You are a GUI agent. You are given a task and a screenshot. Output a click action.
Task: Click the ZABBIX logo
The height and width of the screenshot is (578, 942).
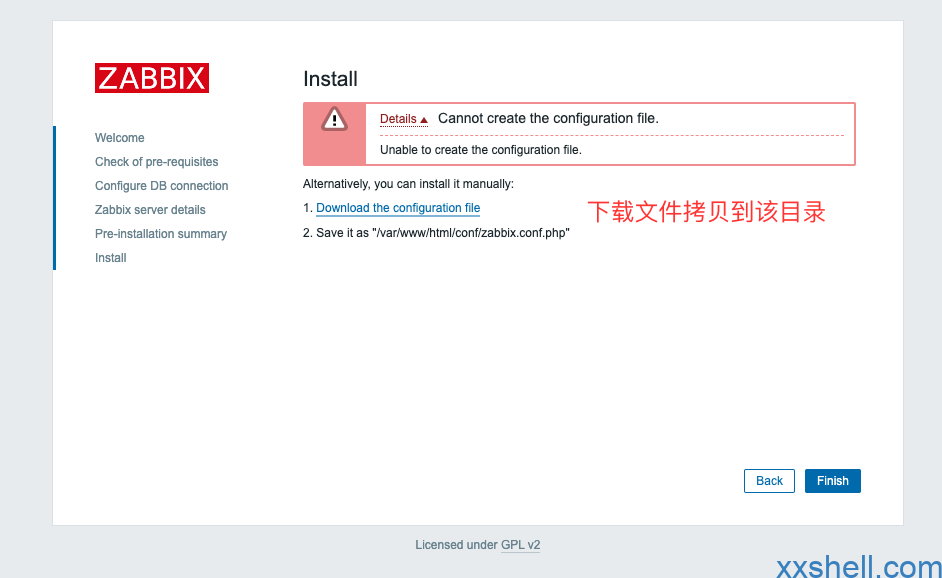coord(152,78)
